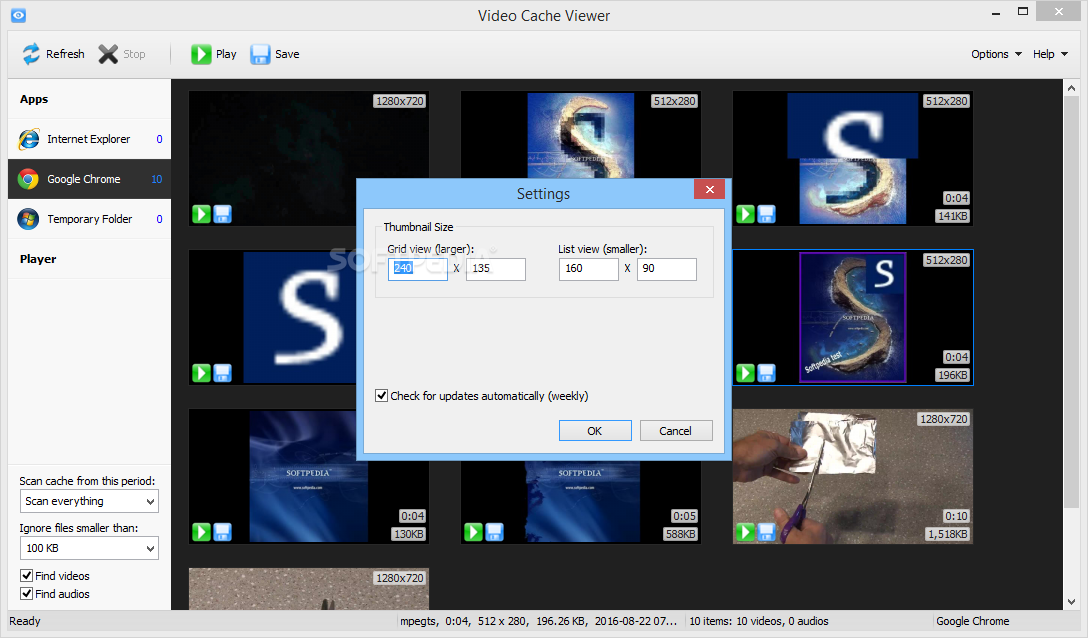The image size is (1088, 638).
Task: Save the first 1280x720 dark video
Action: (222, 214)
